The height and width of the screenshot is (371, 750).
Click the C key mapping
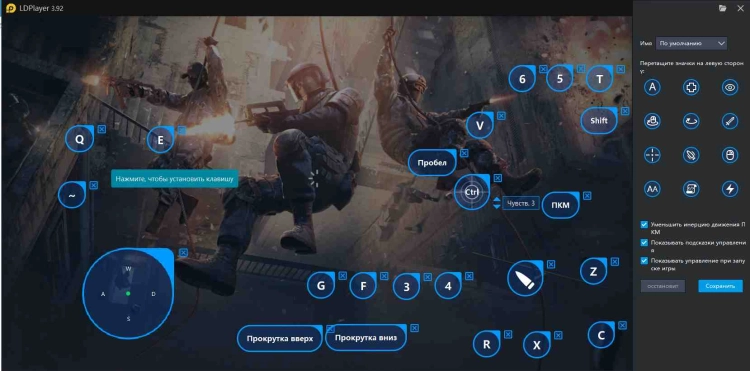601,335
